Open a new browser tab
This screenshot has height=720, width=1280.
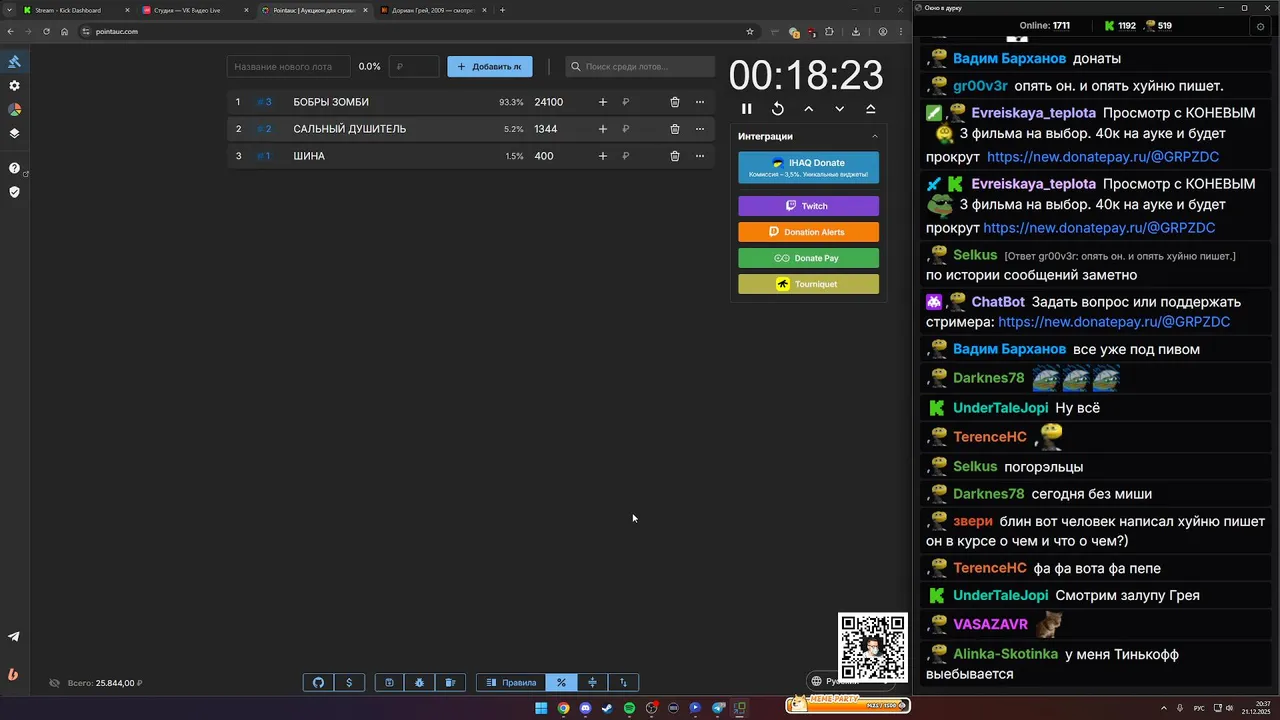coord(502,10)
